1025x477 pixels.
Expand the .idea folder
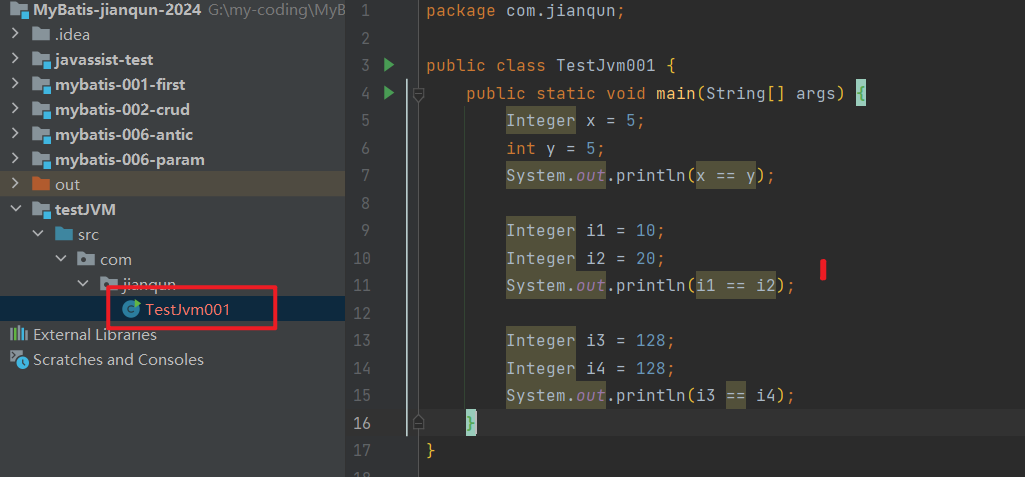[15, 34]
